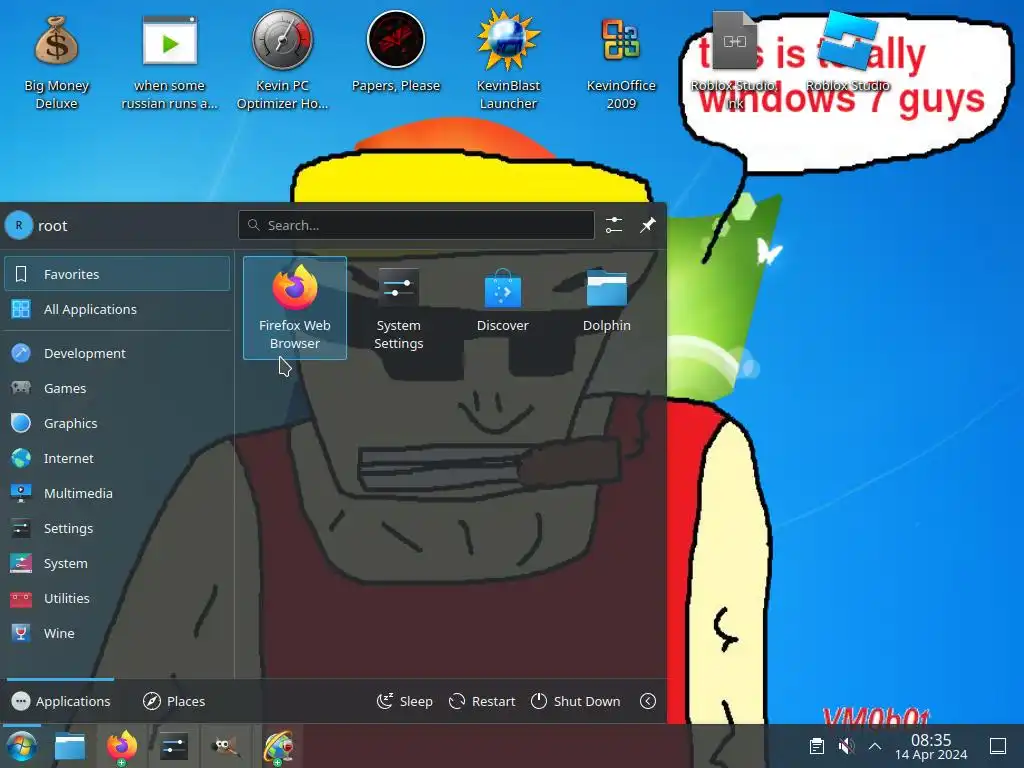Show All Applications list

click(x=117, y=309)
